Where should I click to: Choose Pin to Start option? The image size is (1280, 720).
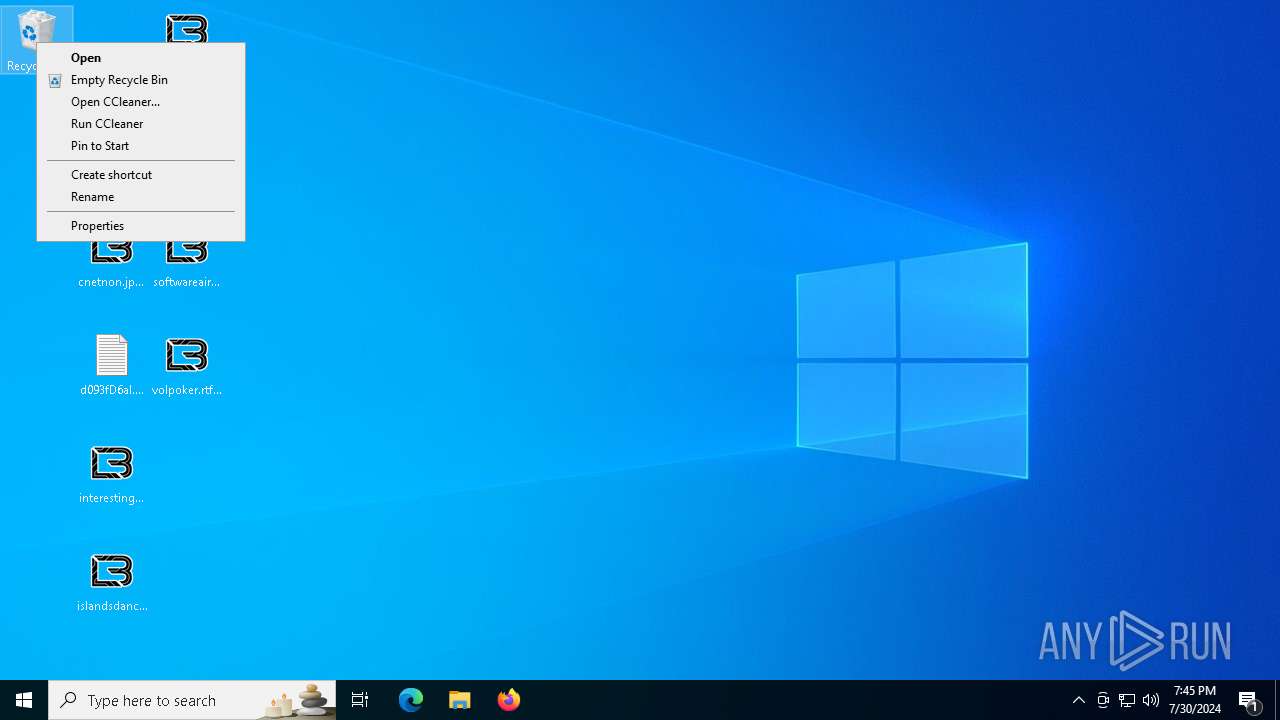click(141, 146)
